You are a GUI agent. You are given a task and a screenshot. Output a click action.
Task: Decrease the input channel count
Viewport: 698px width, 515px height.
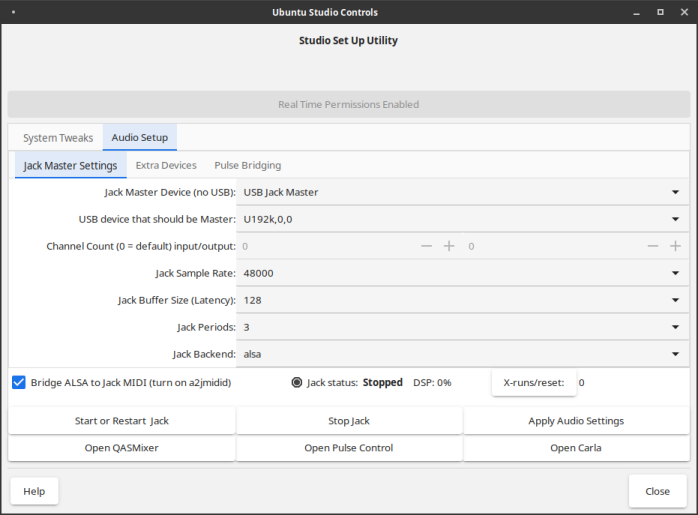426,246
